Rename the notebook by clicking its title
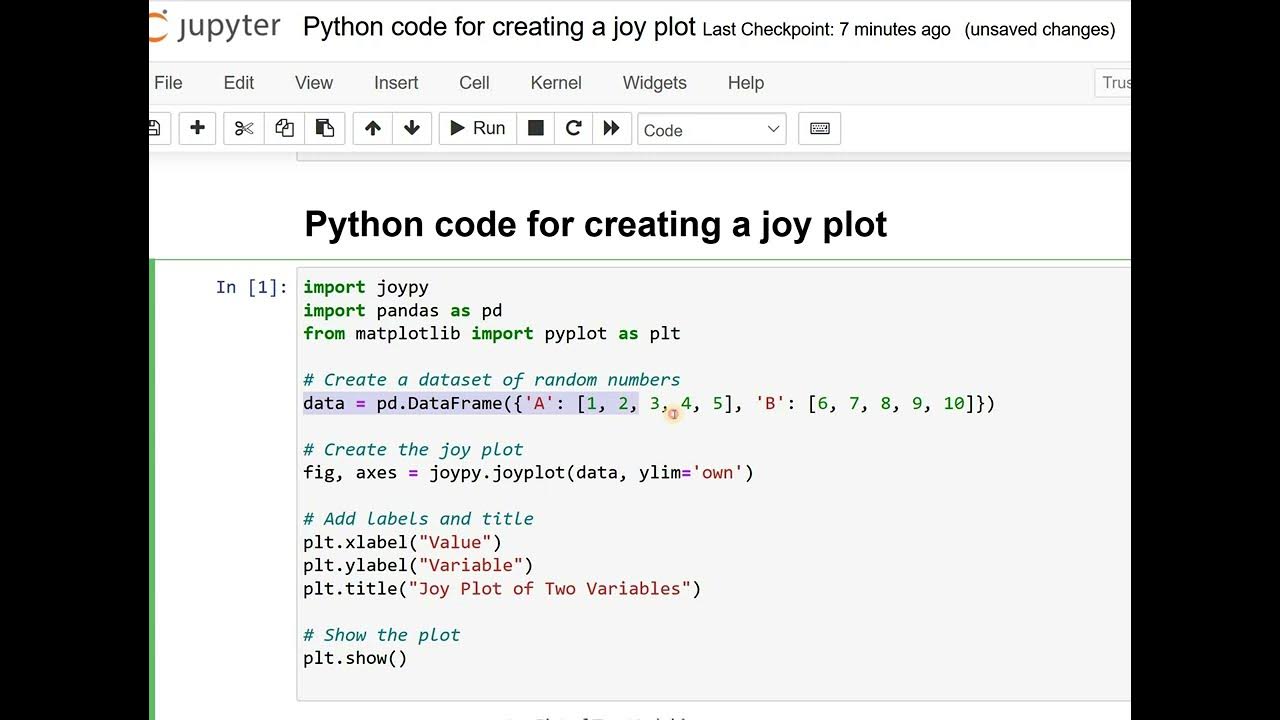 coord(499,27)
